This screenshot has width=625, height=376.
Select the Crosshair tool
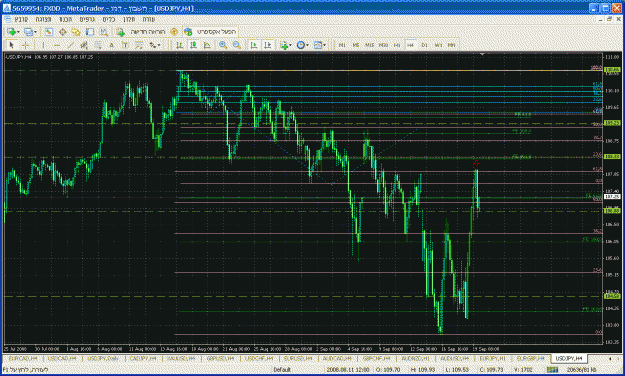[25, 45]
